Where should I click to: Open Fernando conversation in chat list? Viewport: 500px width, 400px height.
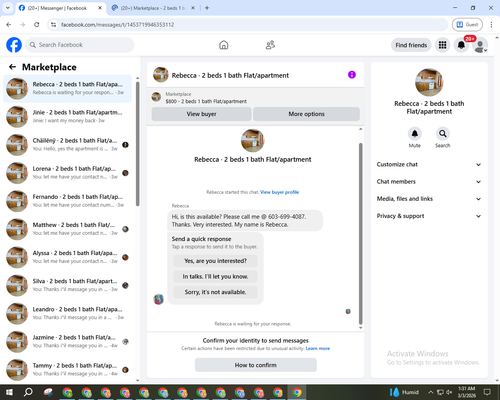(x=67, y=201)
